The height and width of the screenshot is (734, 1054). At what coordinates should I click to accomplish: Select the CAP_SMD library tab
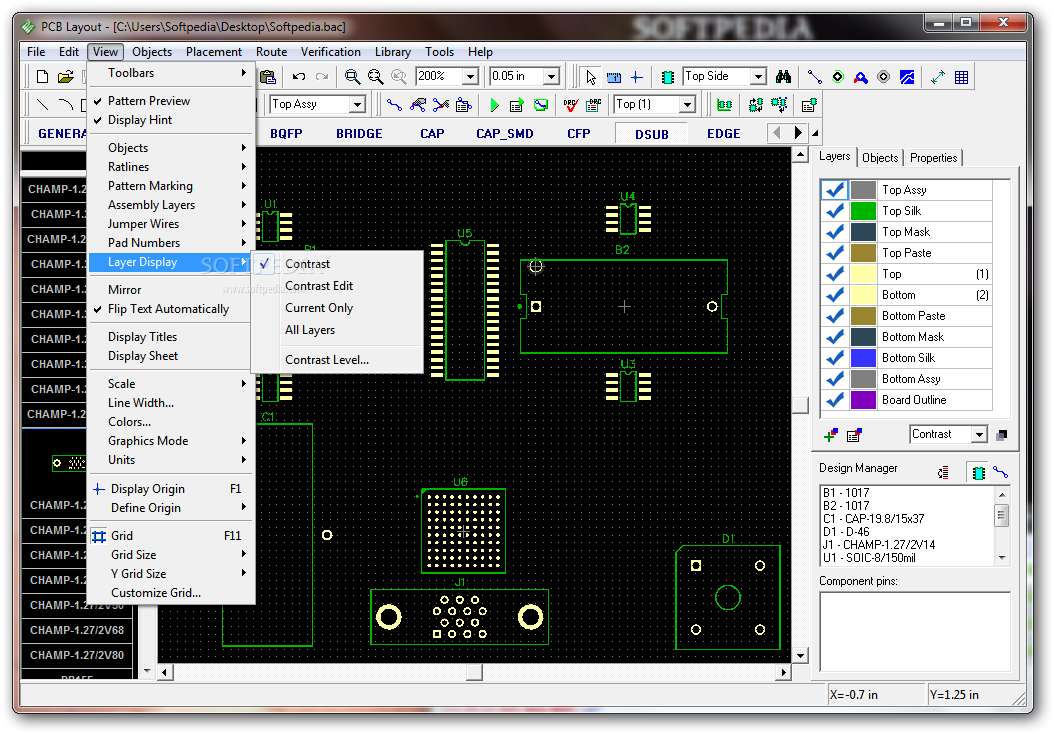coord(505,134)
